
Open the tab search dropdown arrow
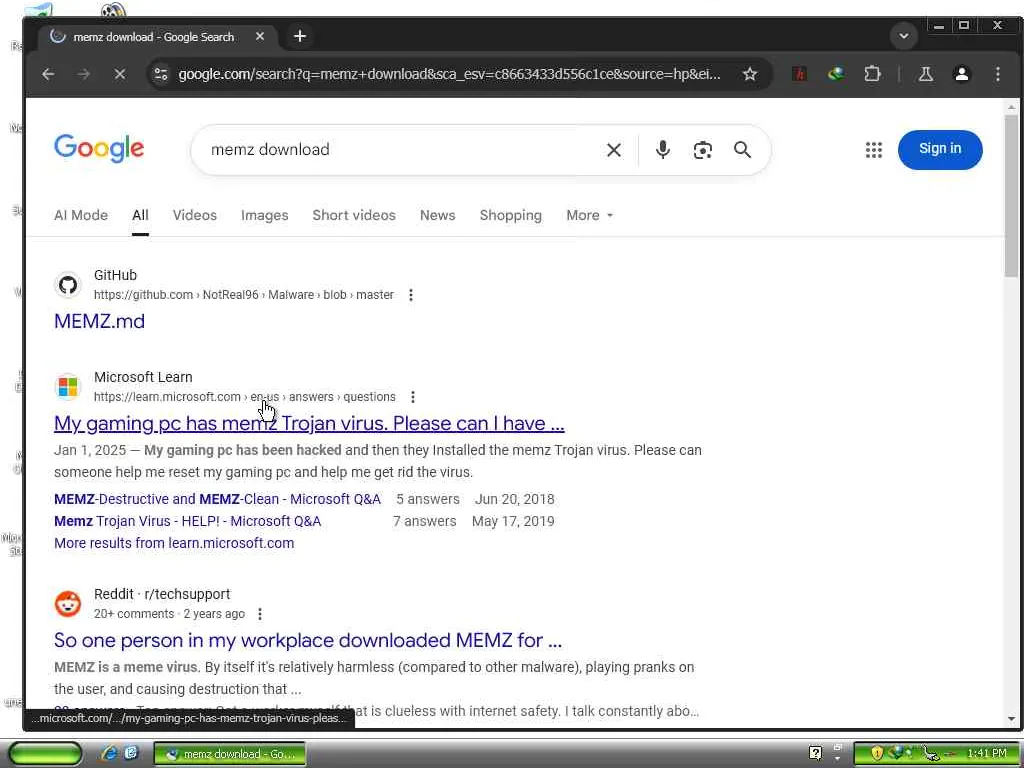pyautogui.click(x=904, y=36)
